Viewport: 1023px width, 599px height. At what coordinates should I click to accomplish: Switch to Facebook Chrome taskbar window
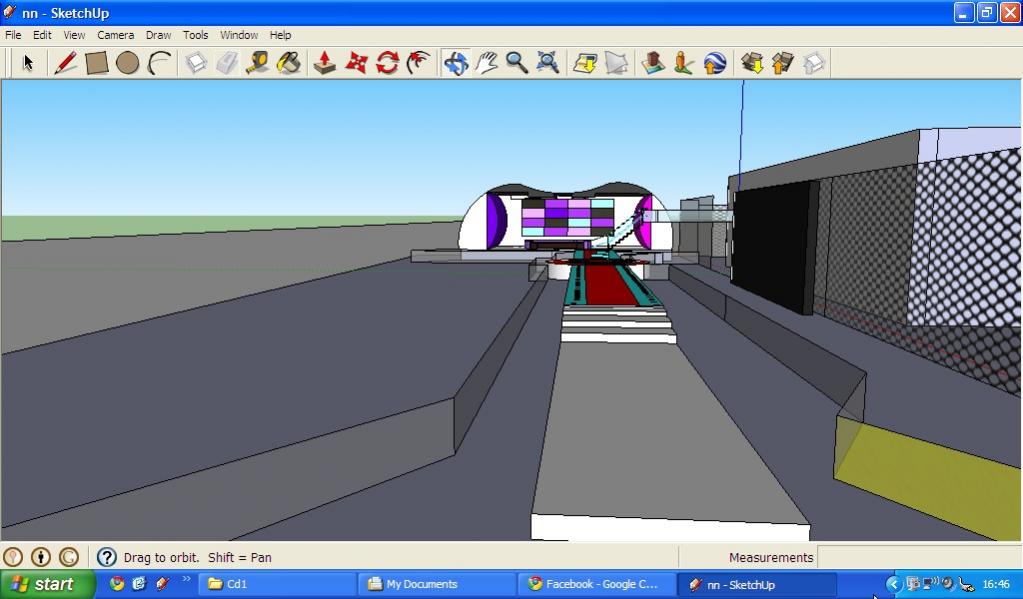point(596,584)
